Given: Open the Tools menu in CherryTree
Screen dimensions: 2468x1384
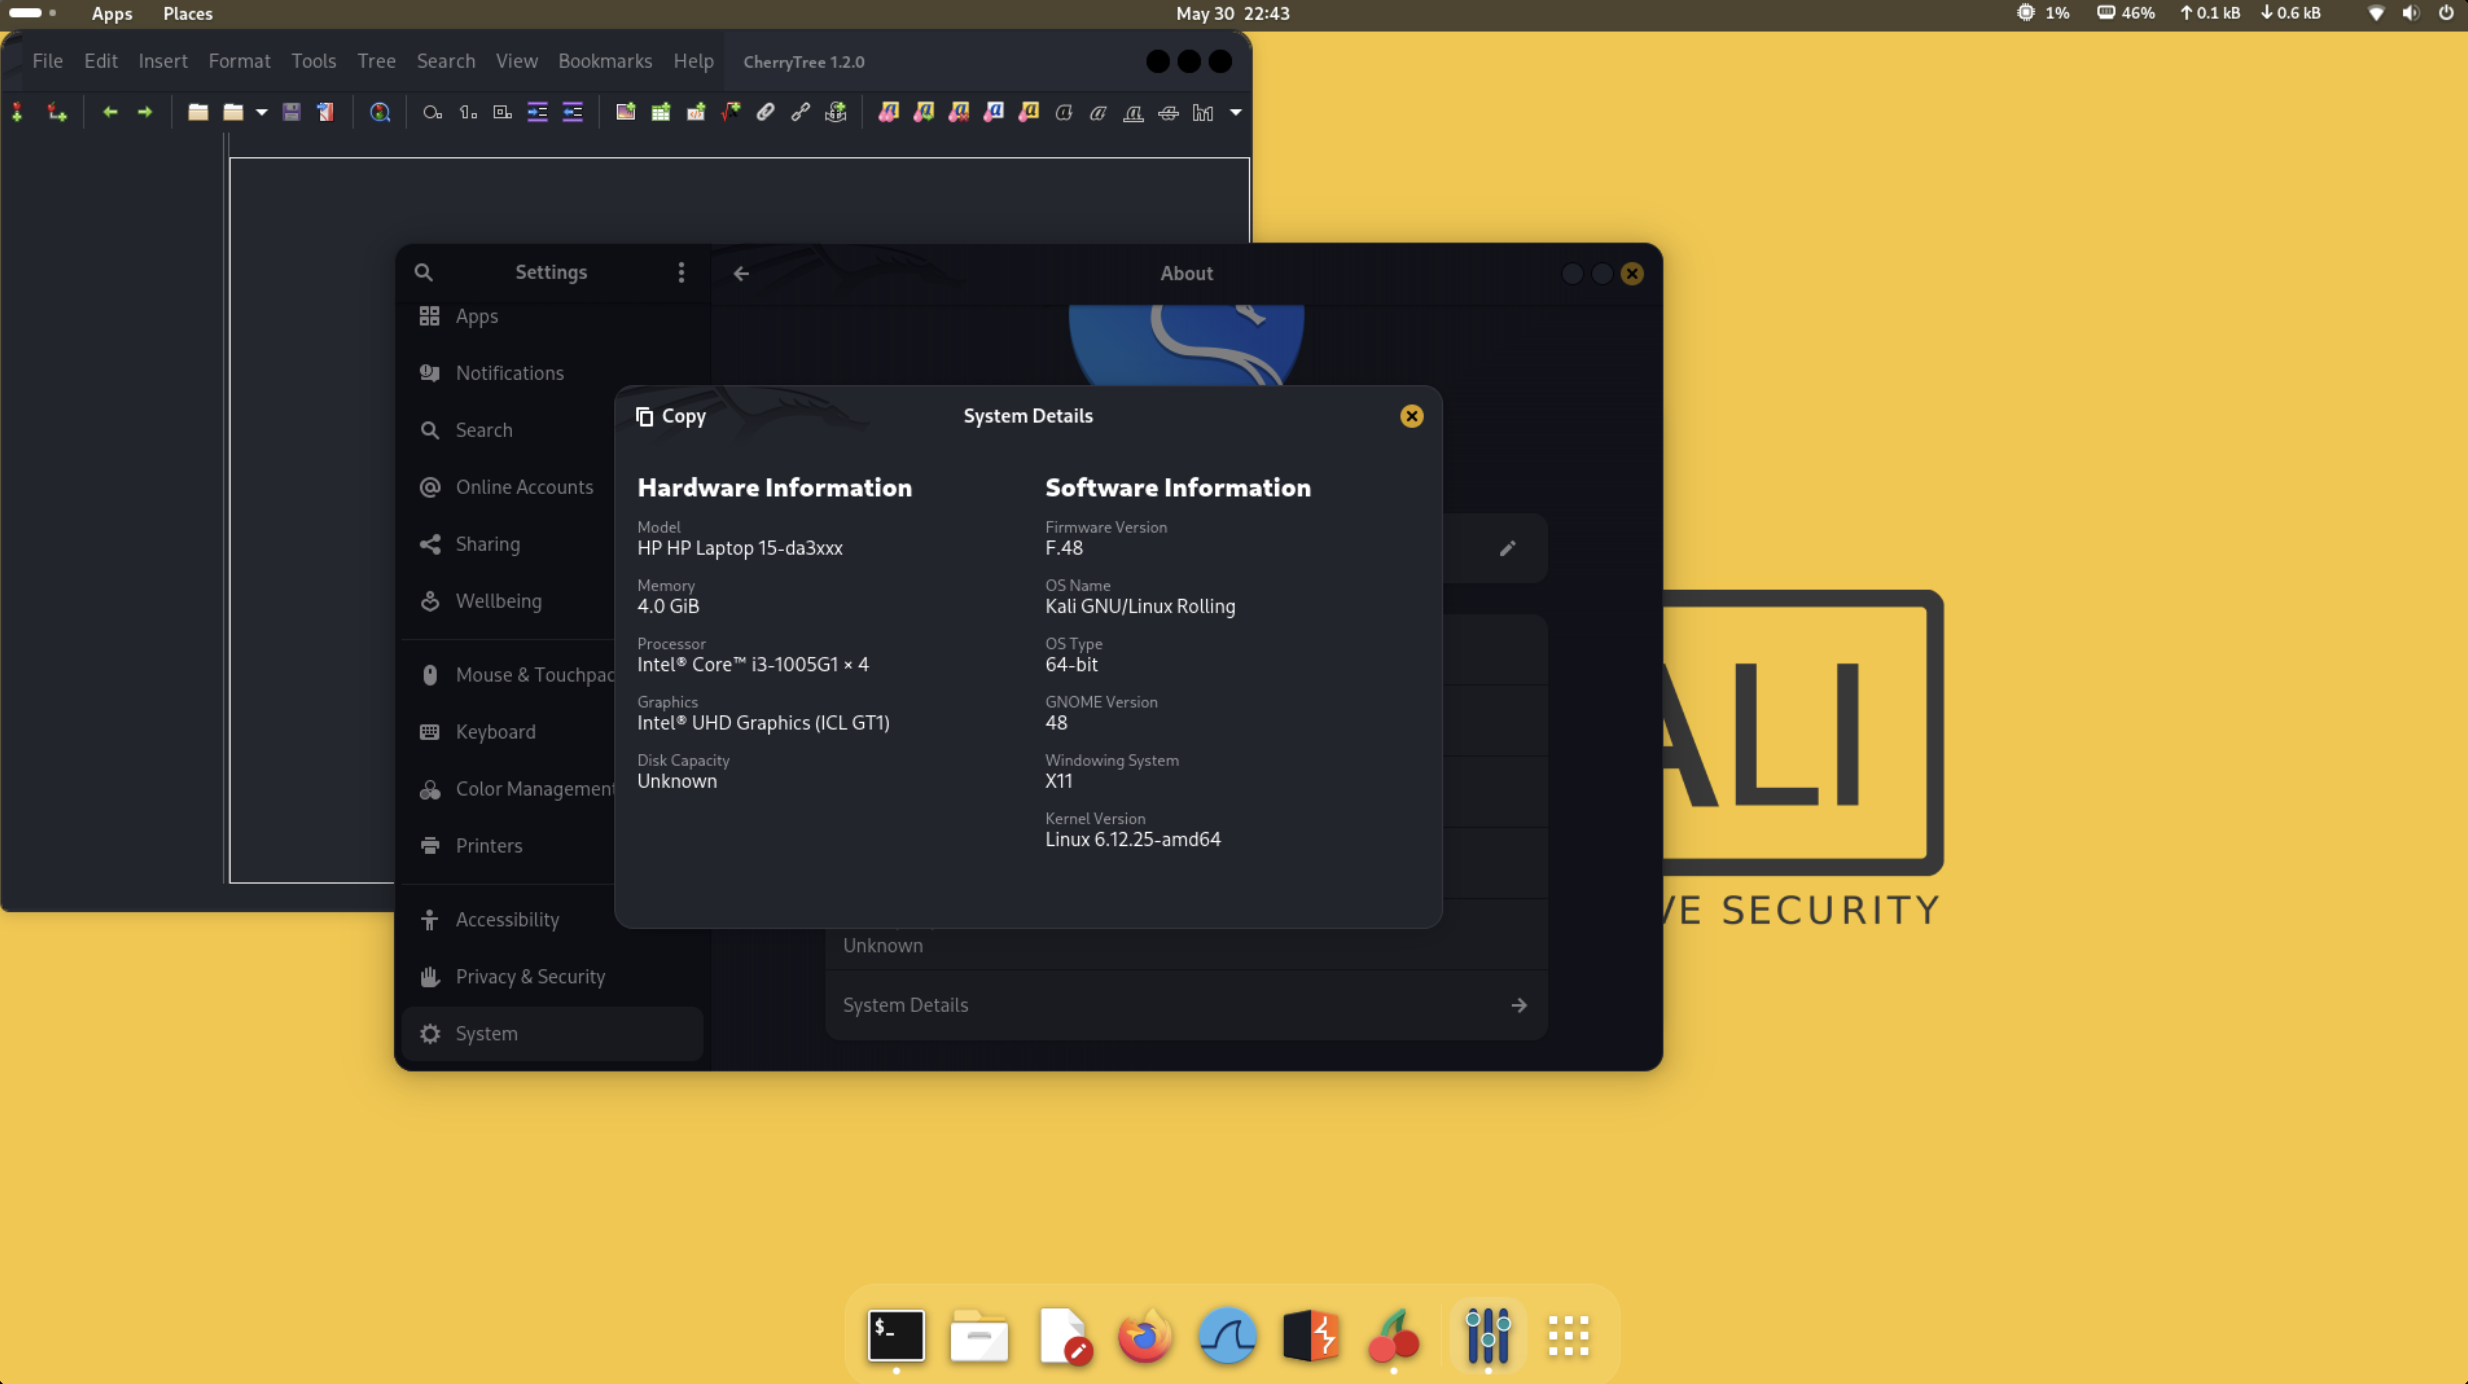Looking at the screenshot, I should 313,61.
